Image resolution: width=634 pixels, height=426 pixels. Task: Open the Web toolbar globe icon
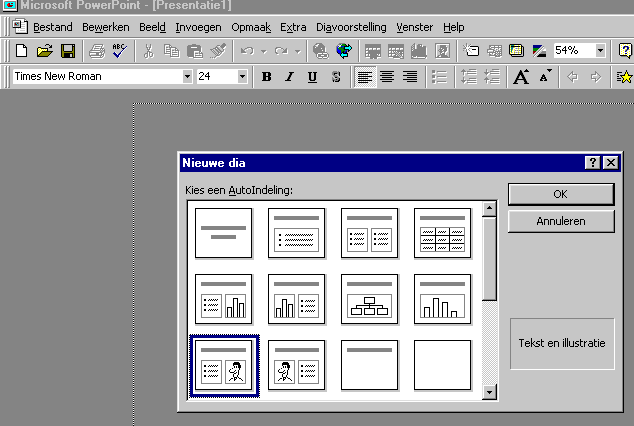pyautogui.click(x=344, y=51)
